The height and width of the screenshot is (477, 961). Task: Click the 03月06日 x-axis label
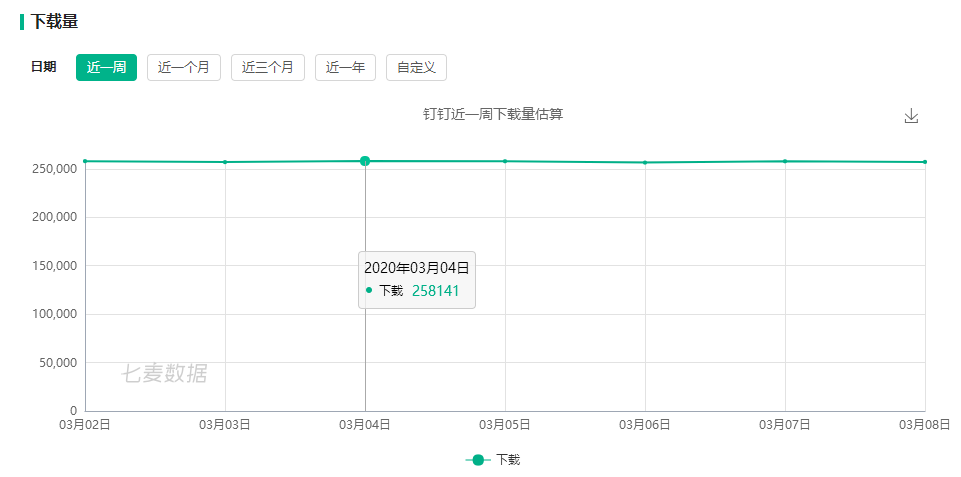click(645, 424)
